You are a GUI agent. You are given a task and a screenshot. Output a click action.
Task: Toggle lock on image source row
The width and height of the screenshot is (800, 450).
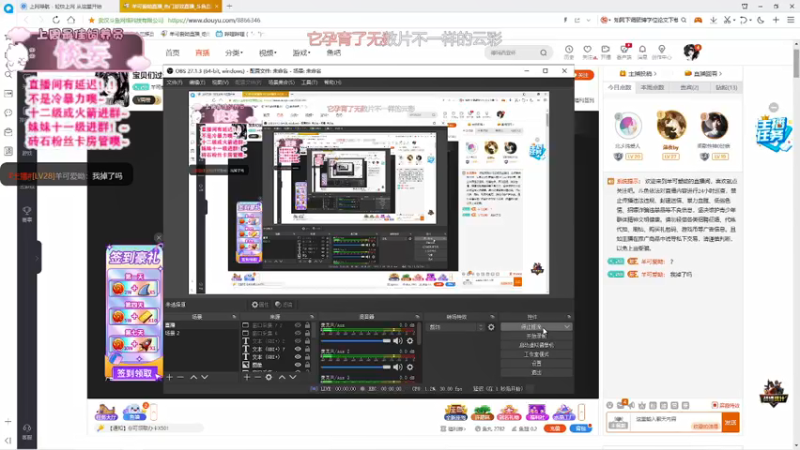pos(307,365)
